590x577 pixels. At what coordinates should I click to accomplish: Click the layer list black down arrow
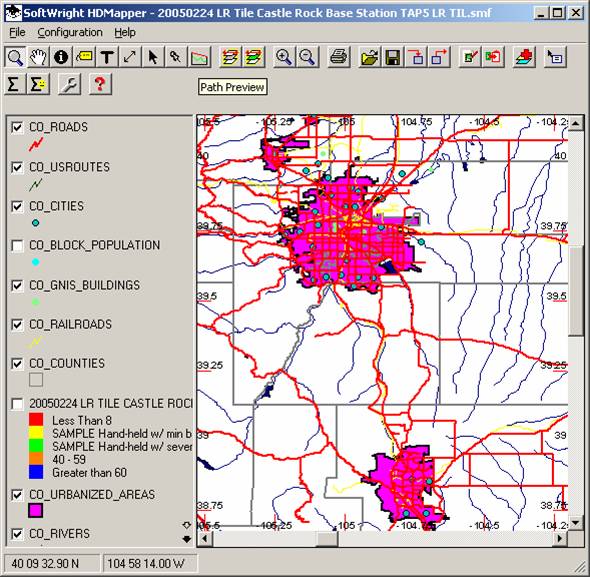coord(187,539)
